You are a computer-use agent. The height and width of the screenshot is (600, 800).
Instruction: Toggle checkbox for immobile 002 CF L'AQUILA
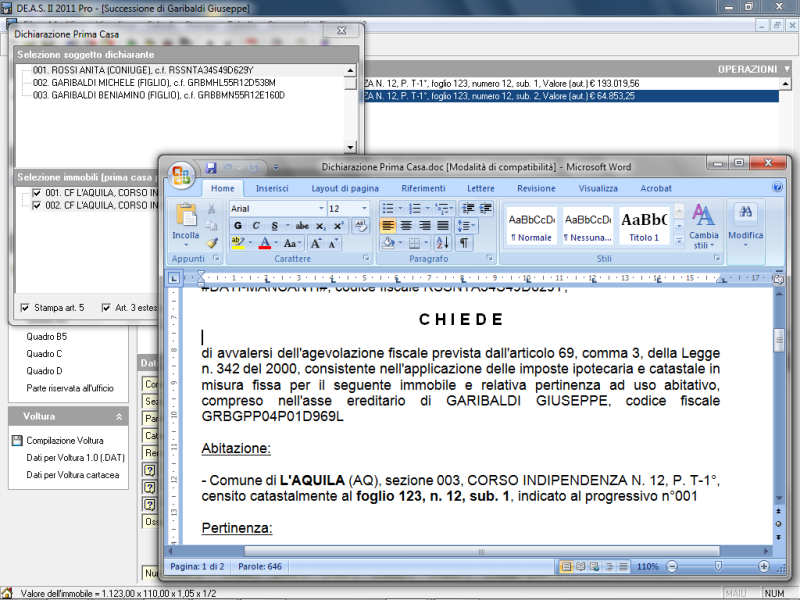pos(37,206)
